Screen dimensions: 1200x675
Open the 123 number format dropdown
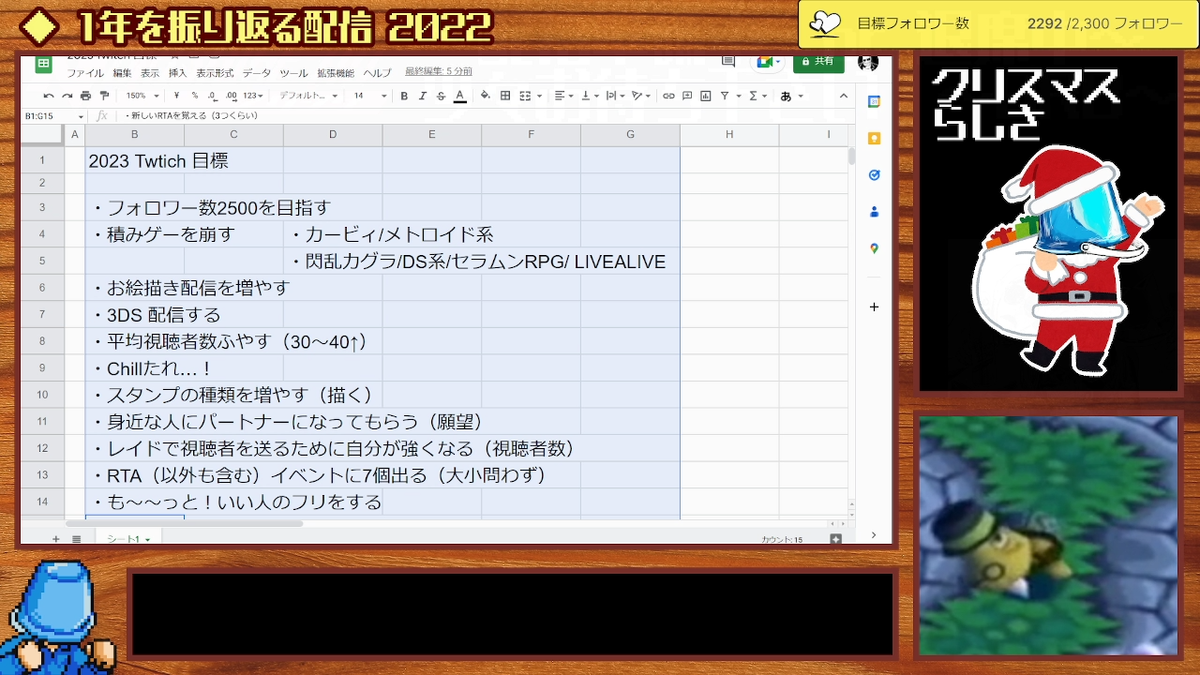point(254,96)
